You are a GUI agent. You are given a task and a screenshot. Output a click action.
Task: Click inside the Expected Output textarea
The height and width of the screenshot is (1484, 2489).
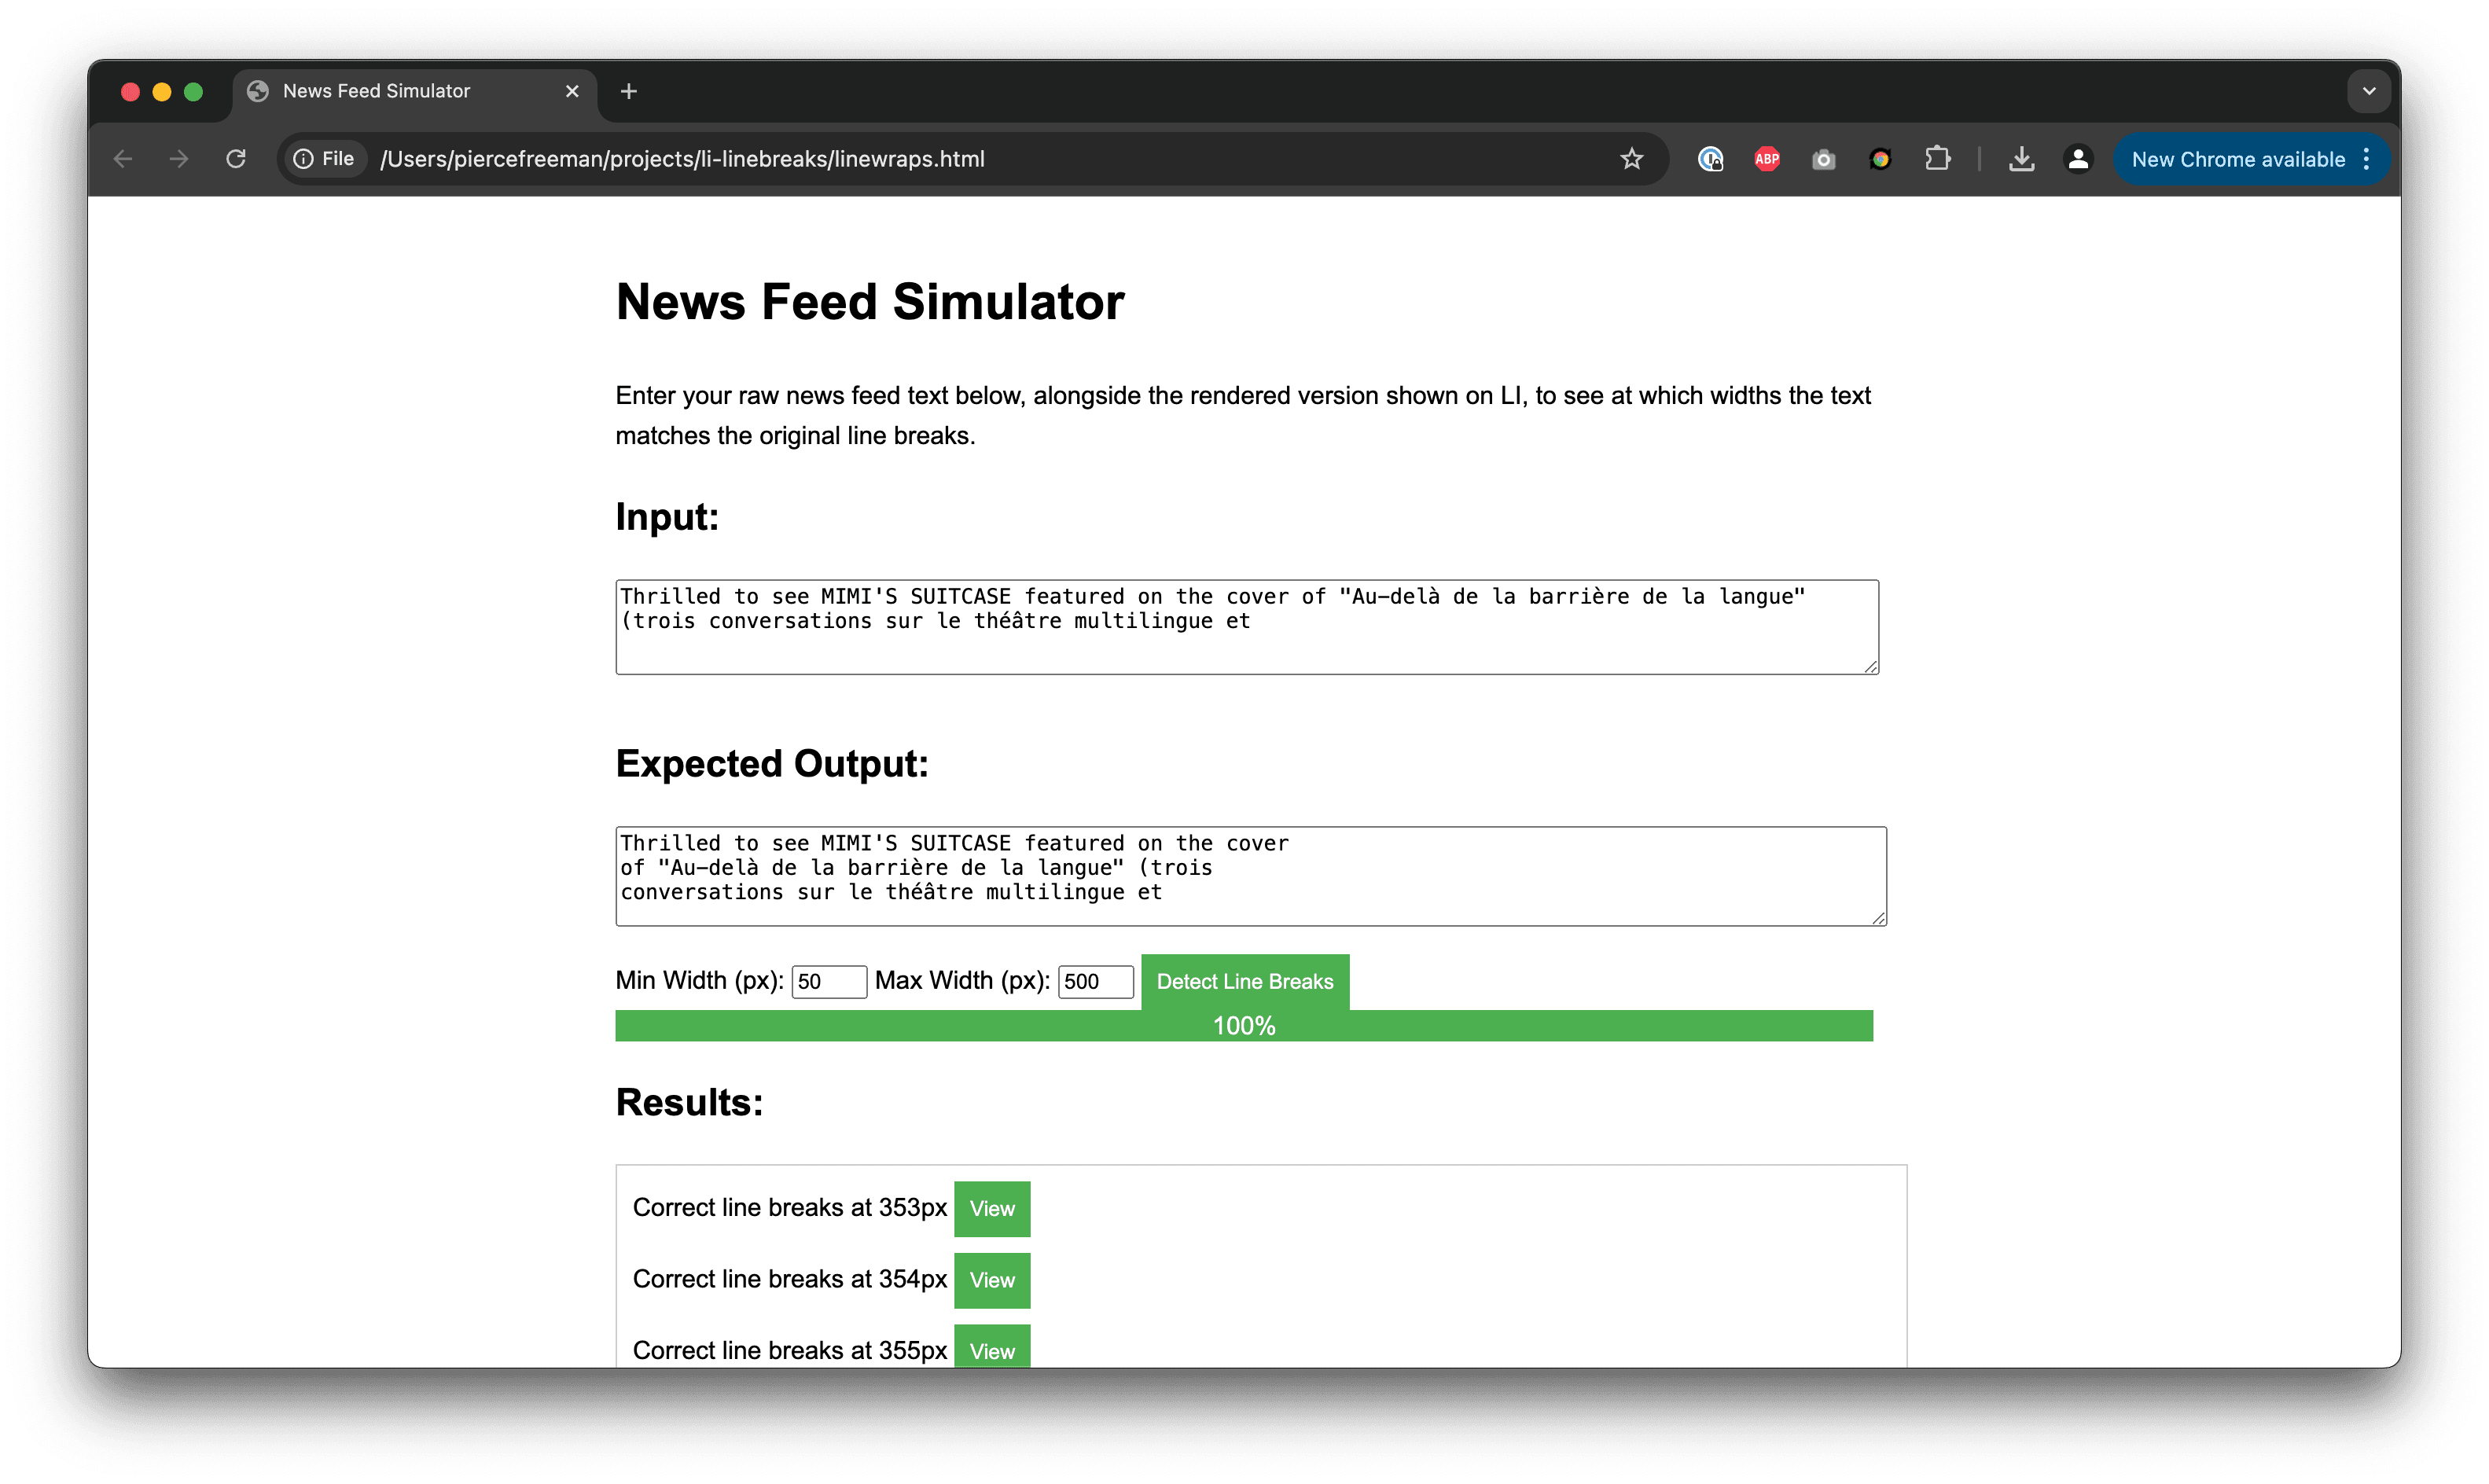click(1251, 876)
